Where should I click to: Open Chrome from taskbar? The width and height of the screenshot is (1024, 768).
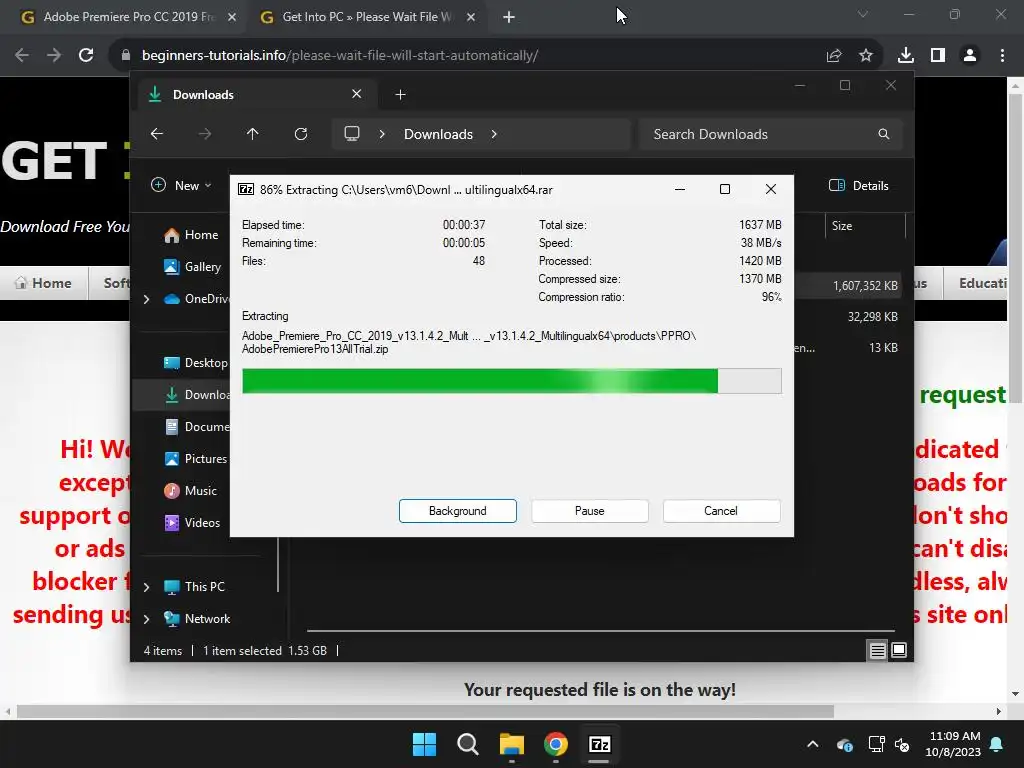point(556,744)
